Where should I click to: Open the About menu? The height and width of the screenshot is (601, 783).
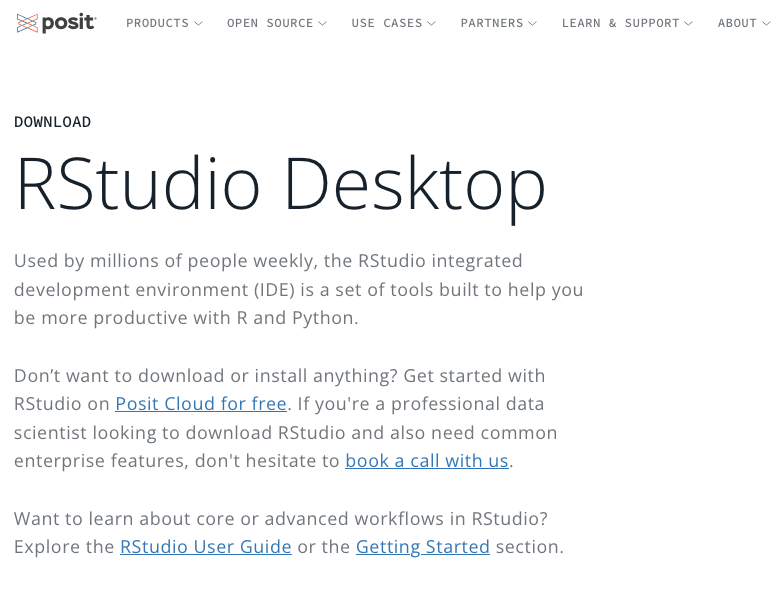pyautogui.click(x=737, y=23)
